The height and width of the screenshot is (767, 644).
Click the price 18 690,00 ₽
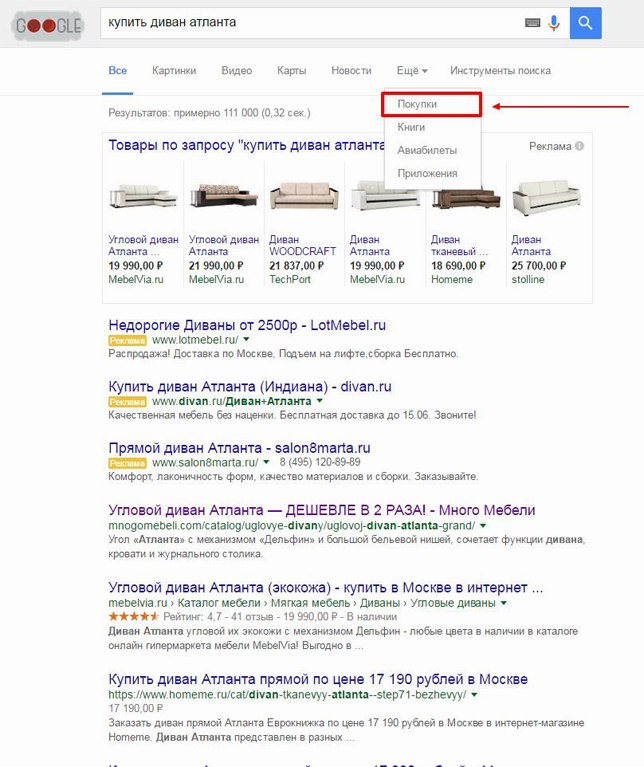(458, 266)
